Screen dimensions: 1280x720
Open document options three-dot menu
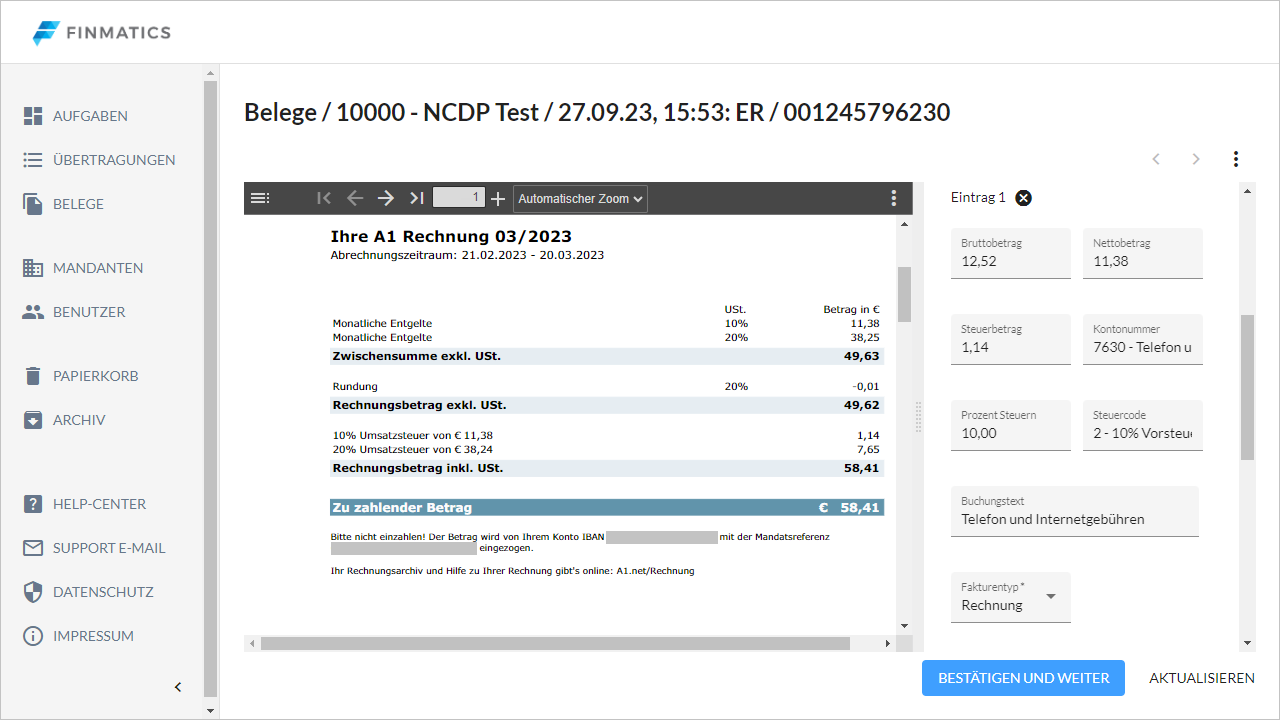pos(1236,159)
